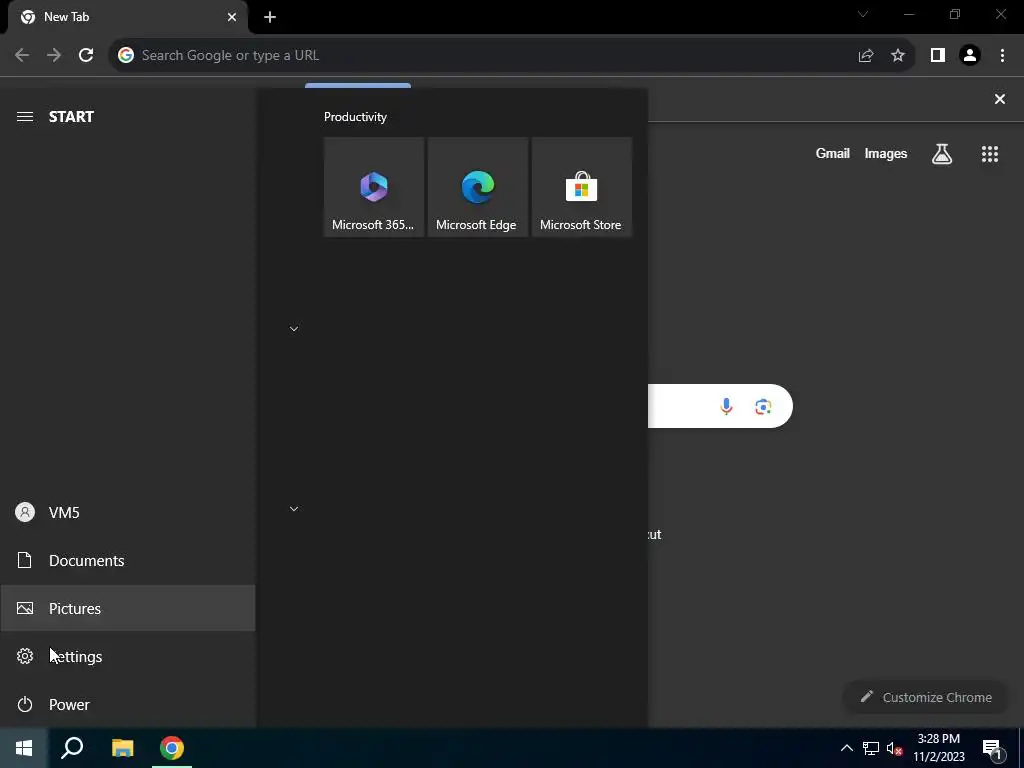Expand the lower chevron in app list
This screenshot has height=768, width=1024.
coord(294,509)
